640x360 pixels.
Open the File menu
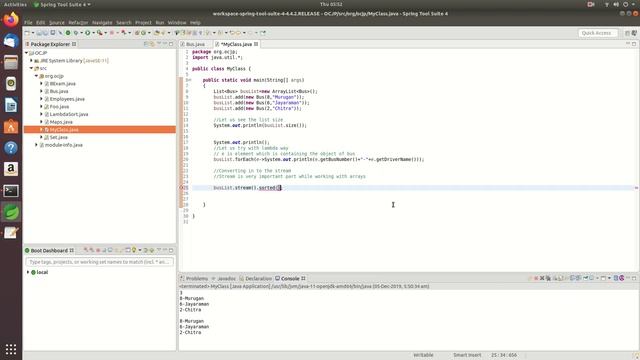click(x=28, y=22)
